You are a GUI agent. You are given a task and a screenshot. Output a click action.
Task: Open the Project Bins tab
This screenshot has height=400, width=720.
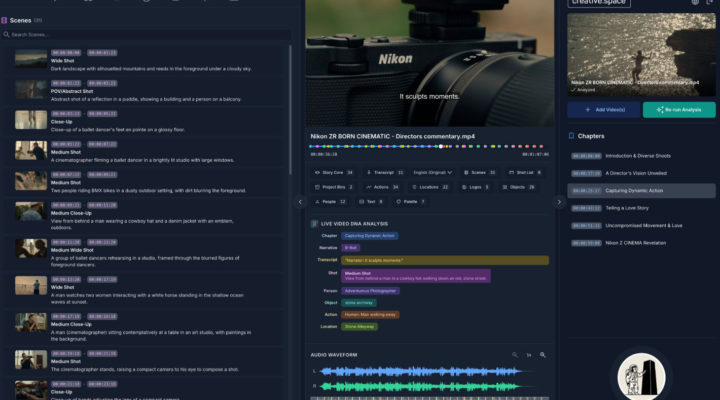point(334,187)
